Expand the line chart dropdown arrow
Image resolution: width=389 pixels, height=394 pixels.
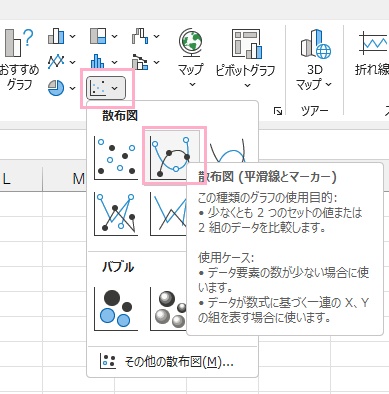coord(72,62)
